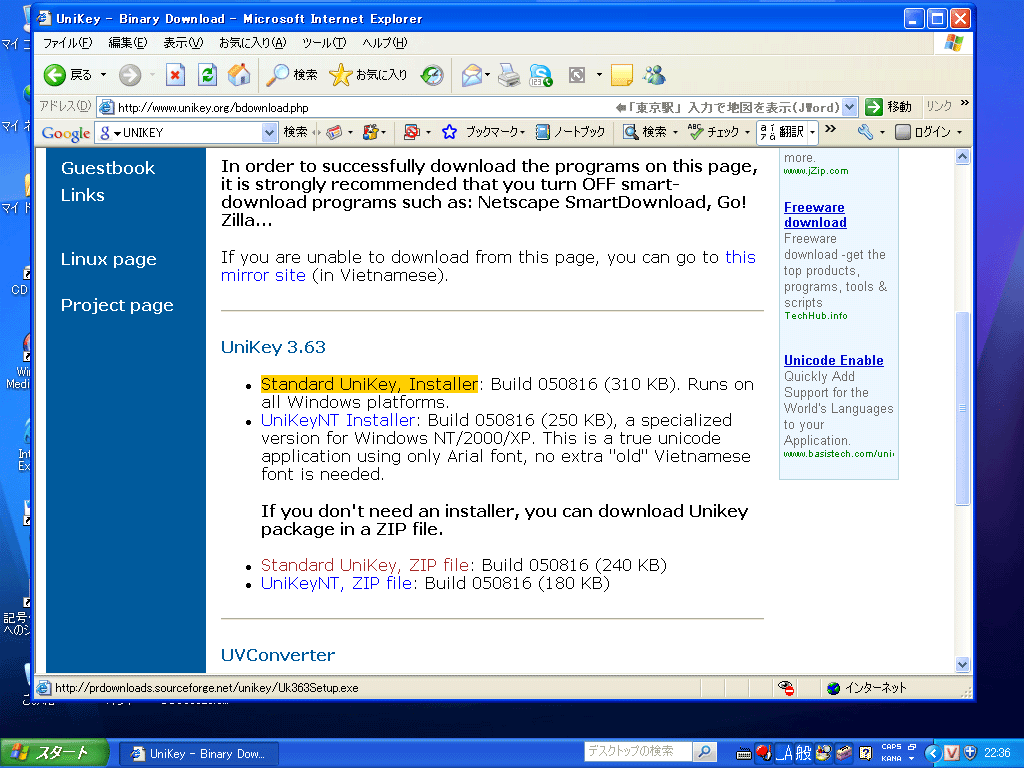
Task: Open the Messenger people icon
Action: tap(654, 75)
